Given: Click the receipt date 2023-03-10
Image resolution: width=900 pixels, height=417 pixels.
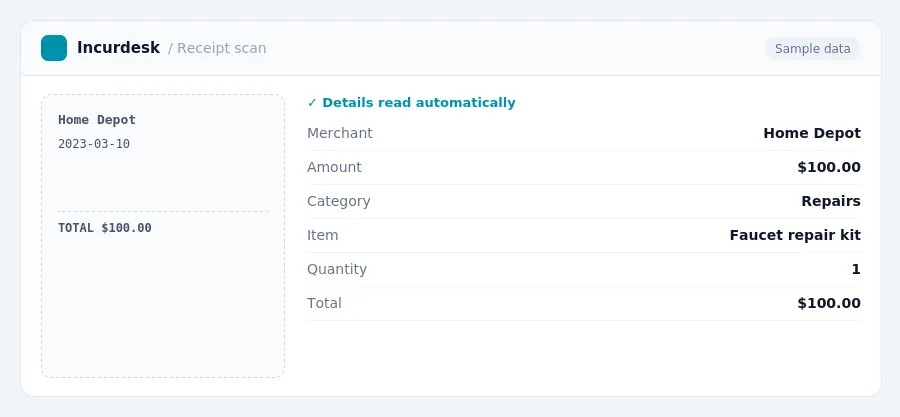Looking at the screenshot, I should tap(94, 144).
